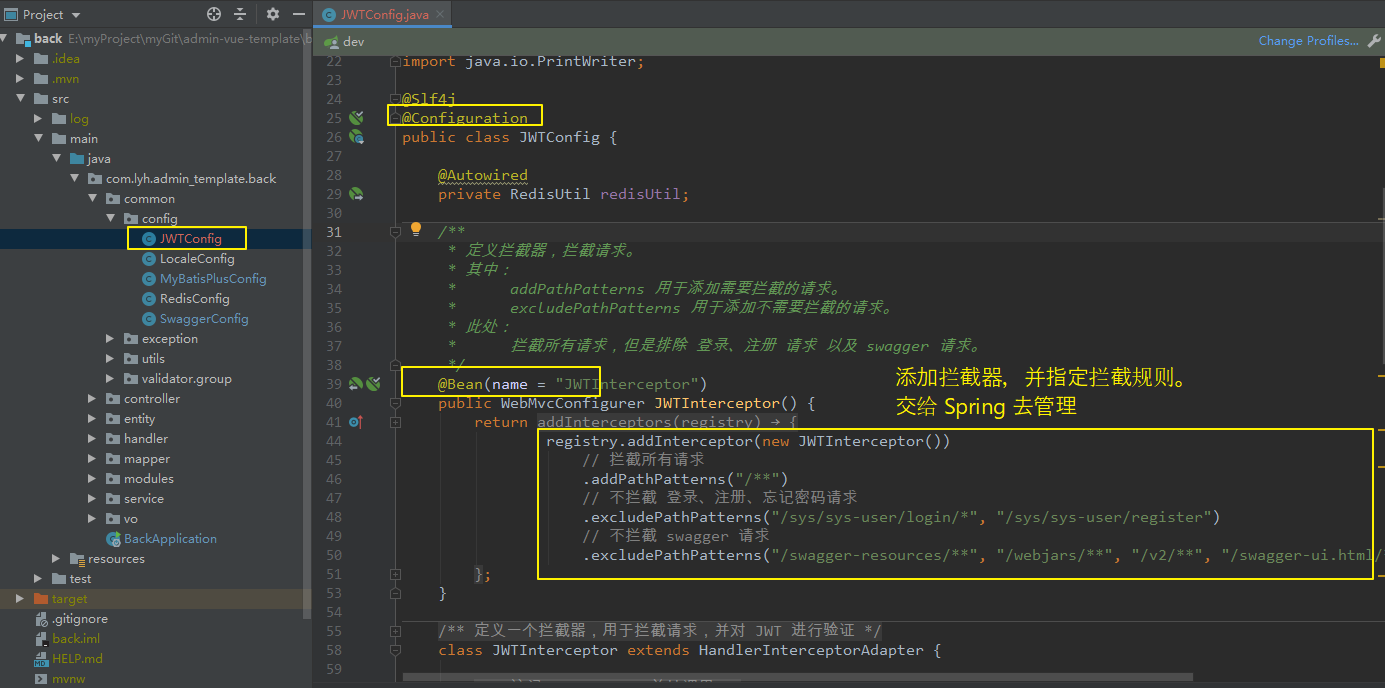Collapse the src folder arrow
1385x688 pixels.
coord(20,99)
